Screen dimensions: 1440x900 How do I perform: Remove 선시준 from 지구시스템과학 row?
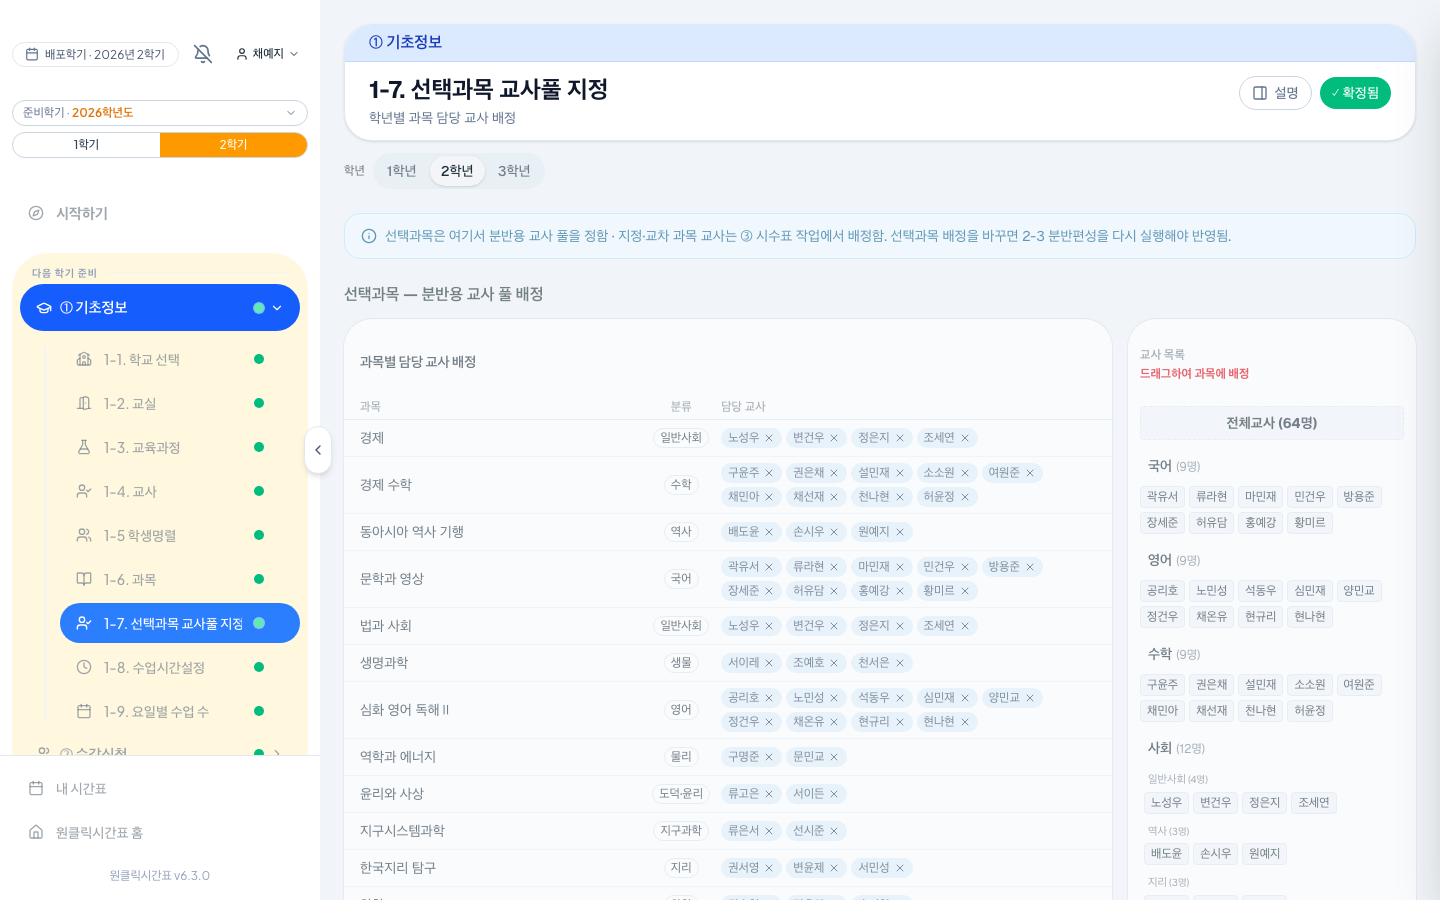834,831
